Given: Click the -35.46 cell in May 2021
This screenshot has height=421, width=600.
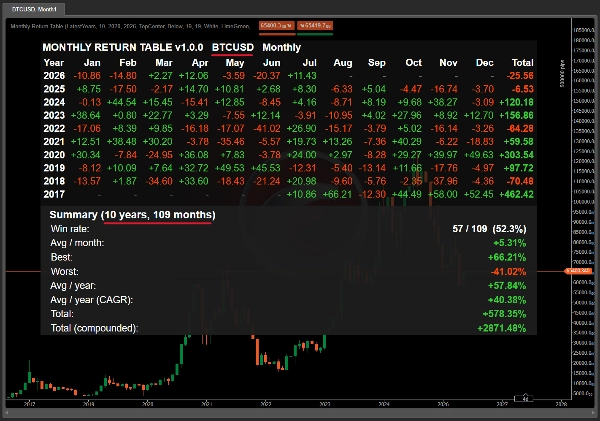Looking at the screenshot, I should (x=231, y=142).
